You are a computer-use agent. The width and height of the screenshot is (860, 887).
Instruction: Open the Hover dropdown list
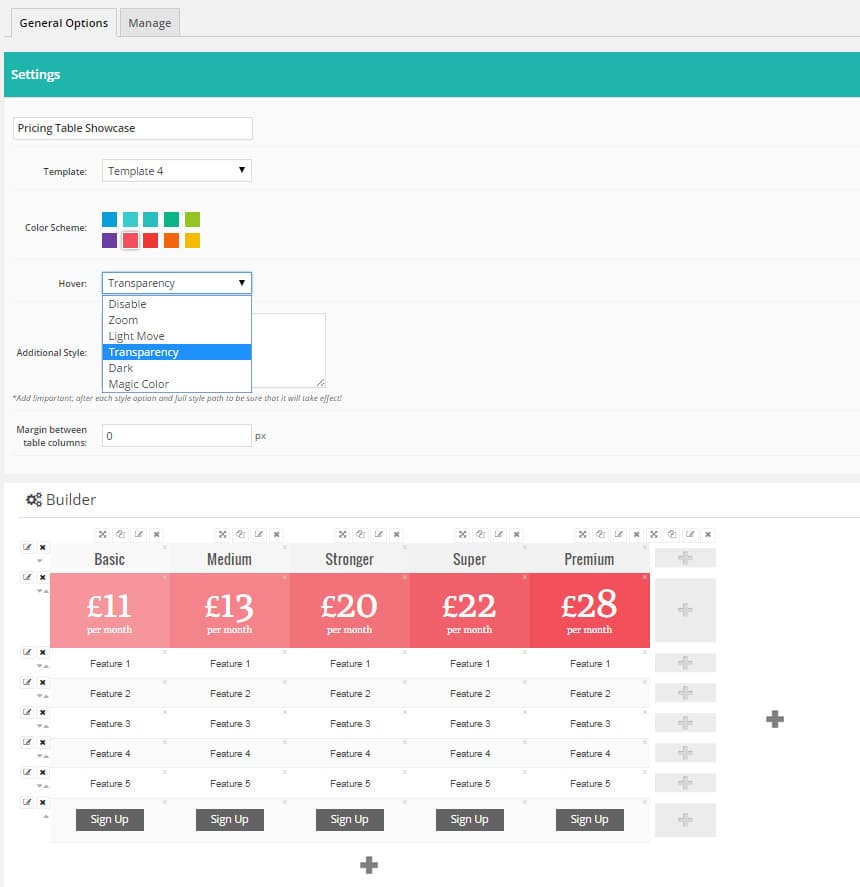point(176,282)
